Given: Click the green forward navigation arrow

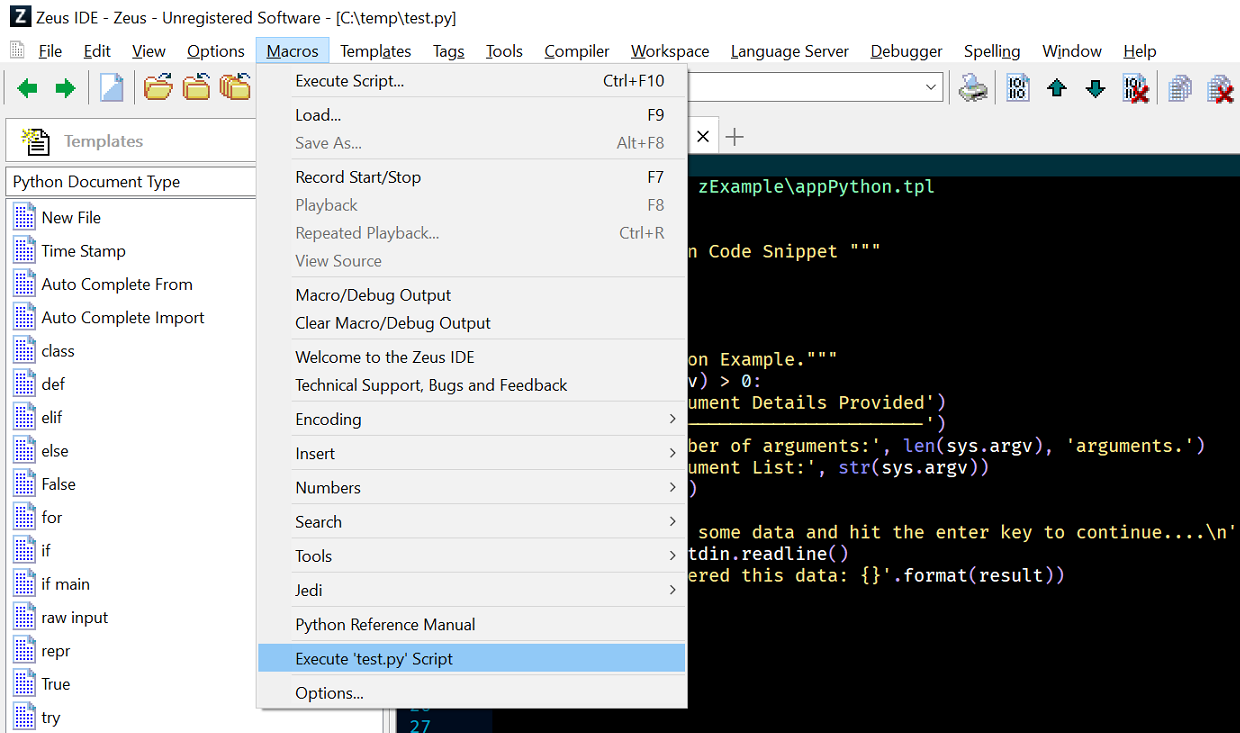Looking at the screenshot, I should 65,89.
